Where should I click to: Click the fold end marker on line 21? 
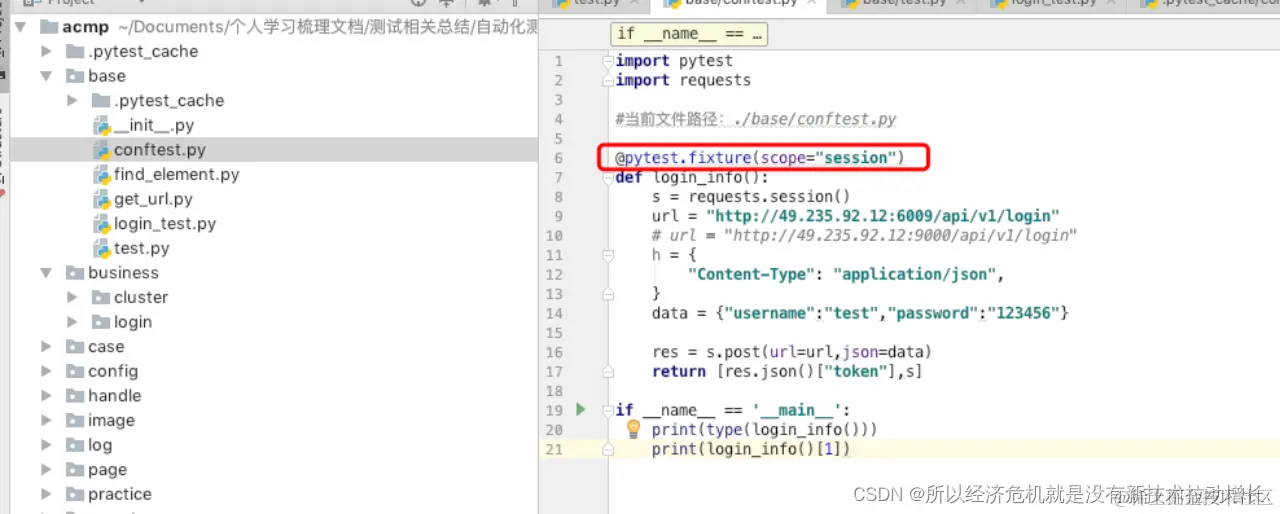607,449
